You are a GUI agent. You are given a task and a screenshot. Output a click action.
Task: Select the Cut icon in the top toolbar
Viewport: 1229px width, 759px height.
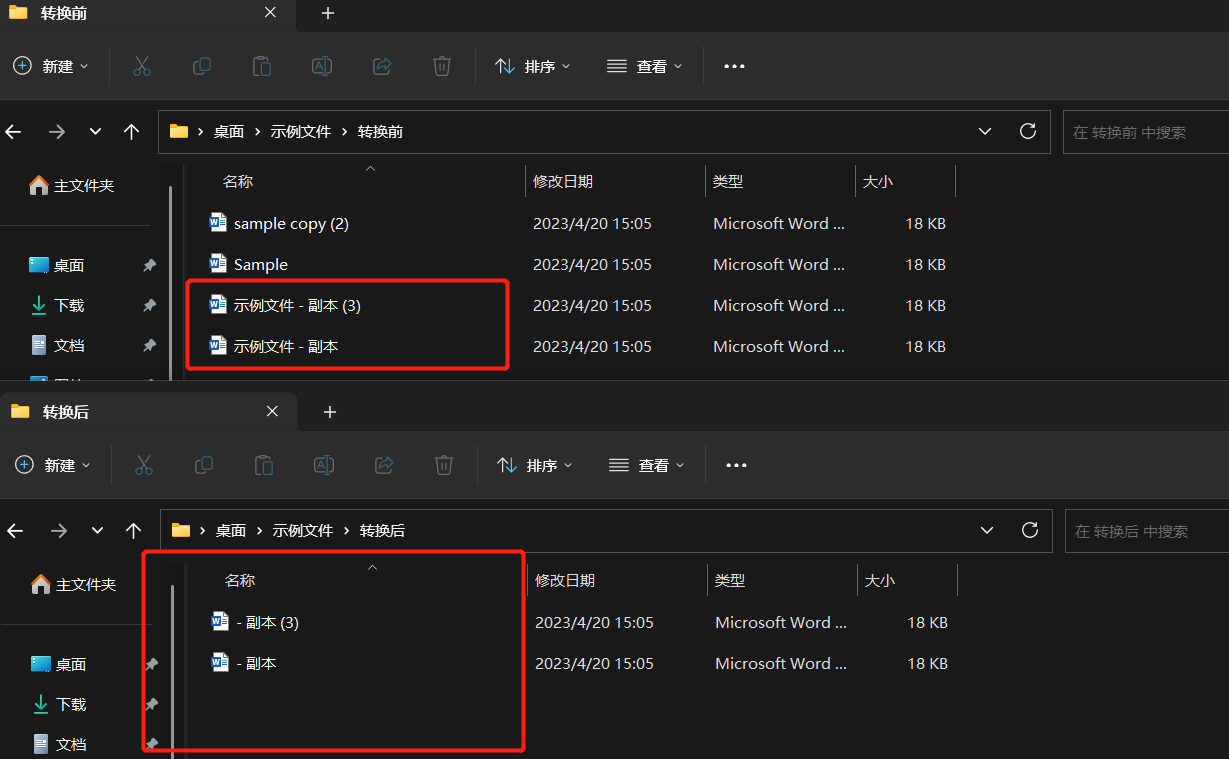pyautogui.click(x=142, y=66)
